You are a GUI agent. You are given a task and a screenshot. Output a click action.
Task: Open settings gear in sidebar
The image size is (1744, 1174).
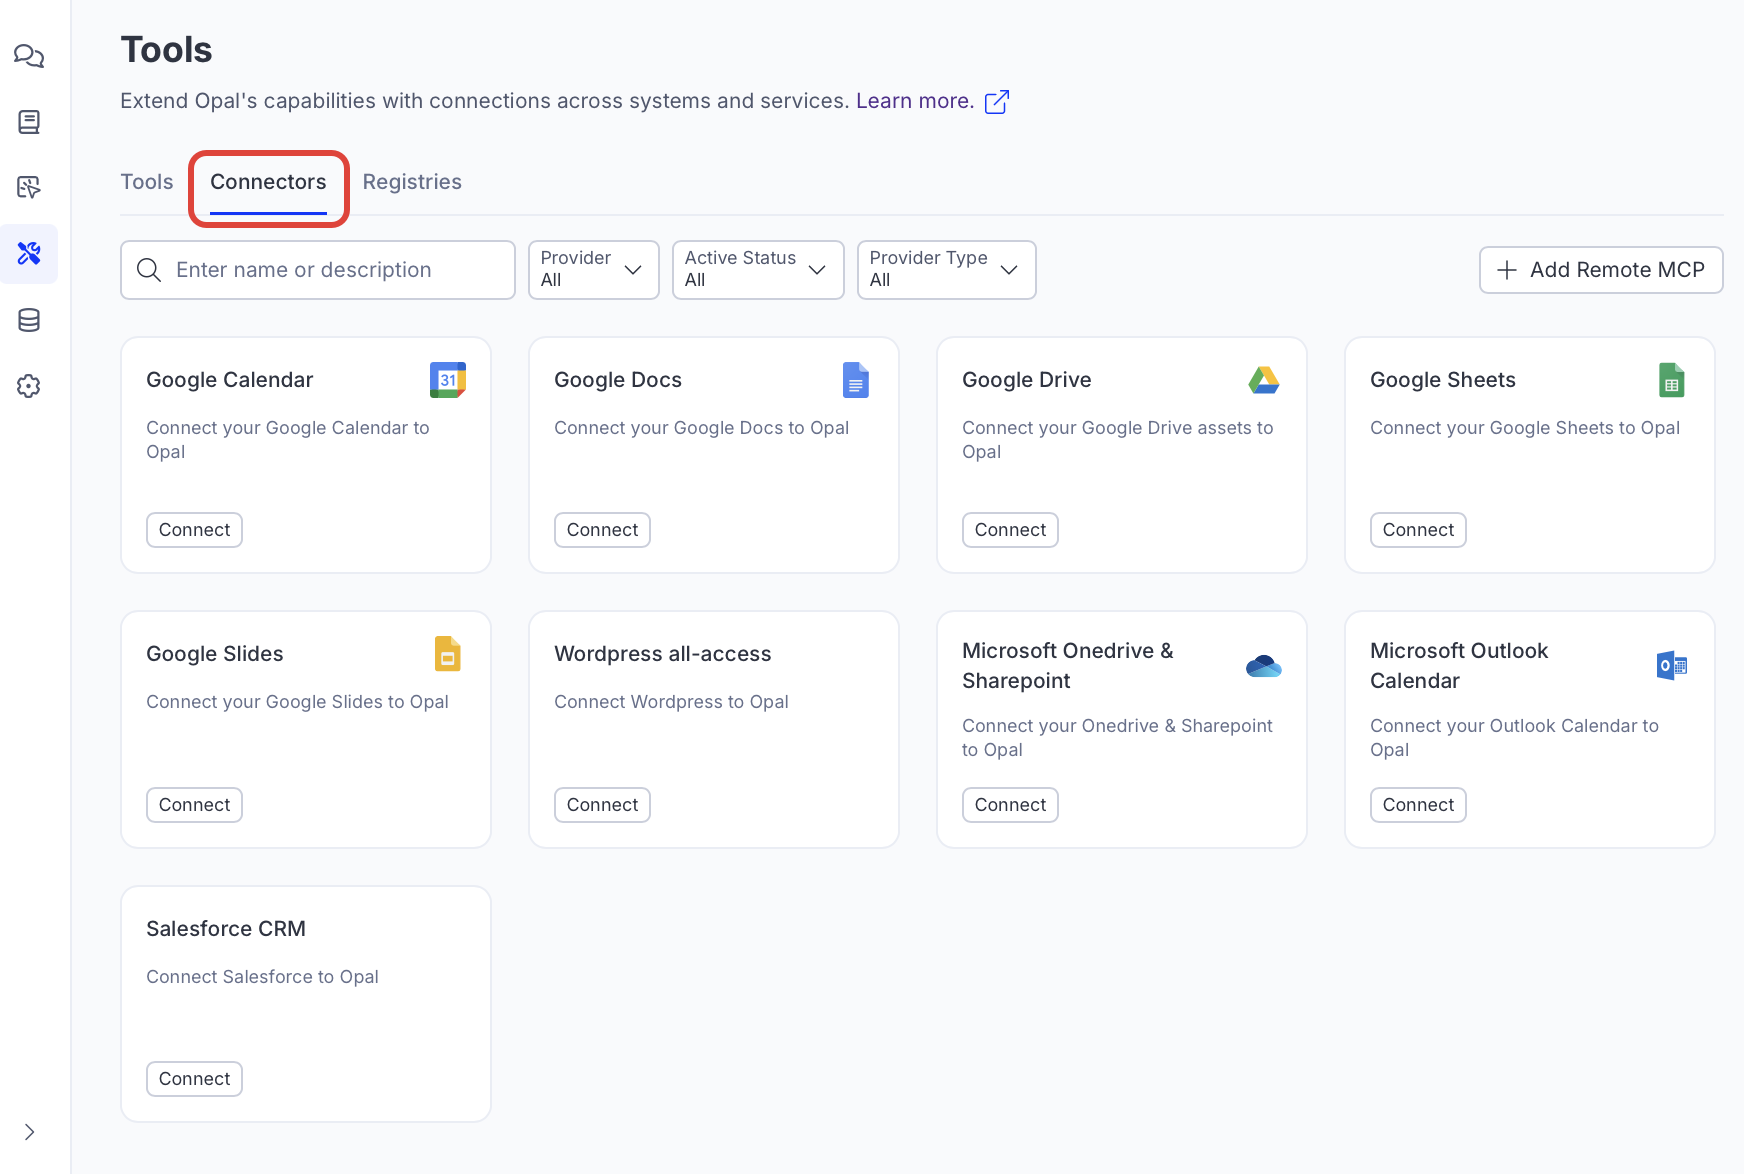point(29,386)
